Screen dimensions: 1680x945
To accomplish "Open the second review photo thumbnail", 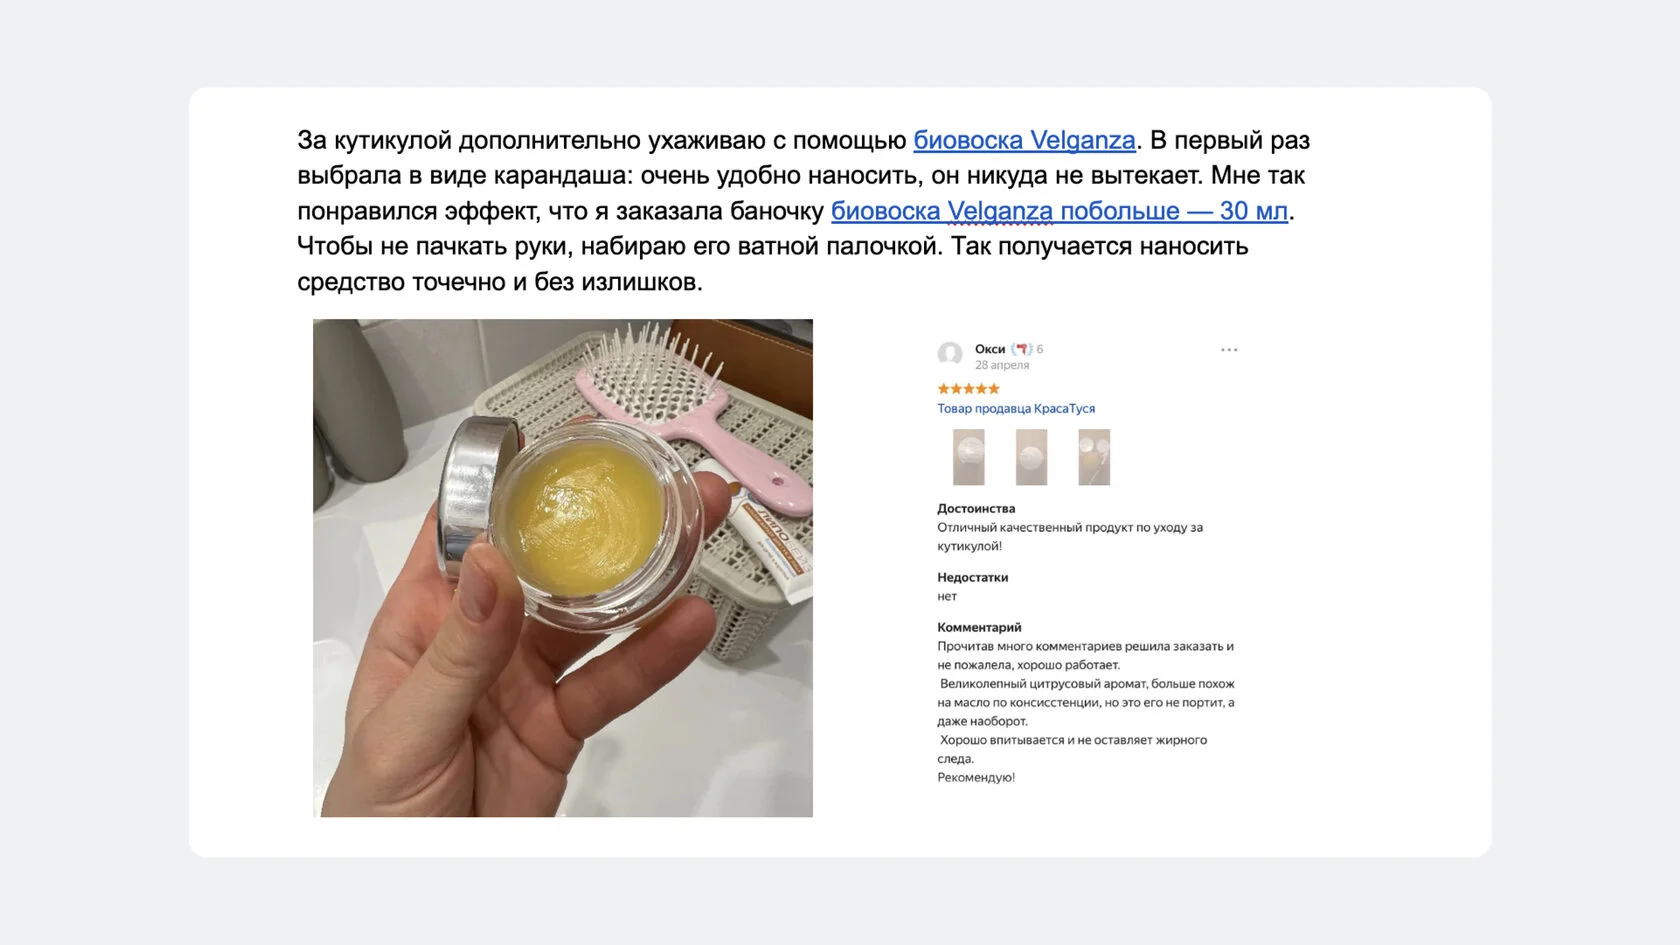I will click(x=1031, y=457).
